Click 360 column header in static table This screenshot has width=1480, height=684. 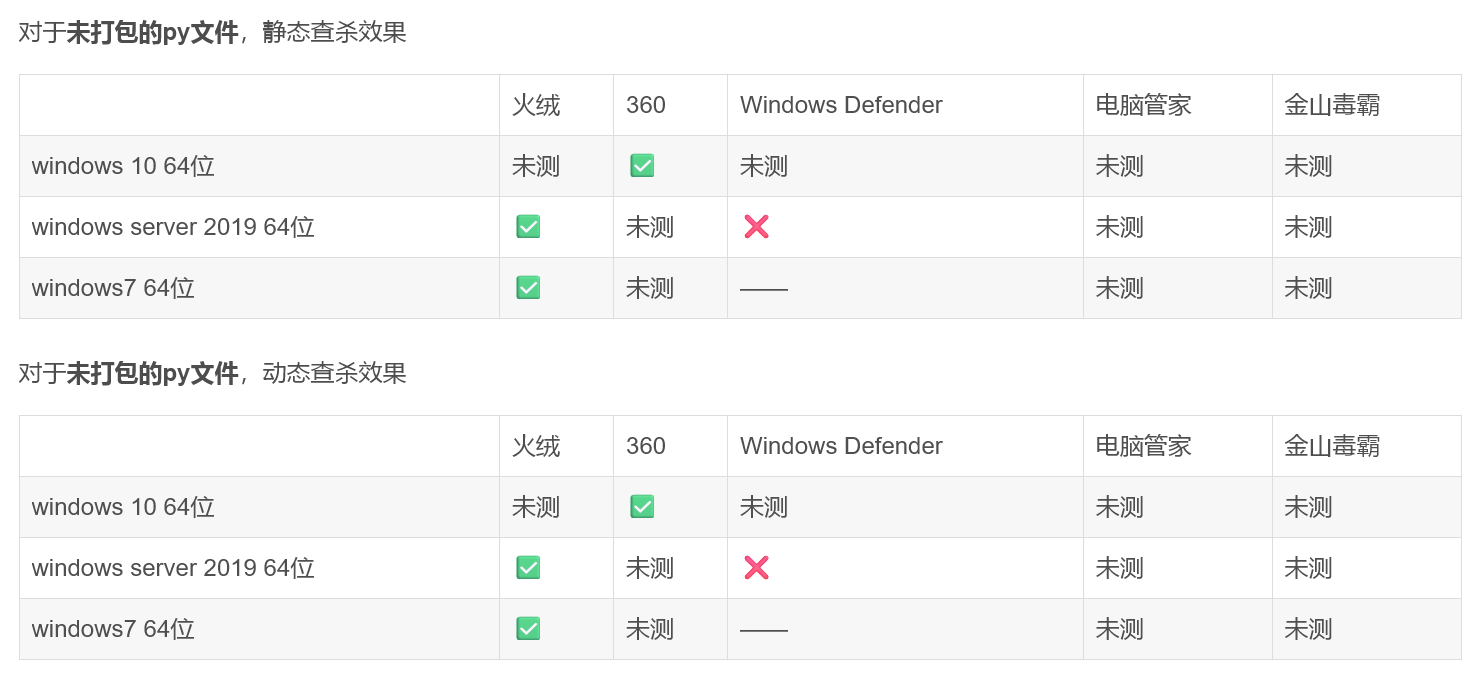click(646, 105)
